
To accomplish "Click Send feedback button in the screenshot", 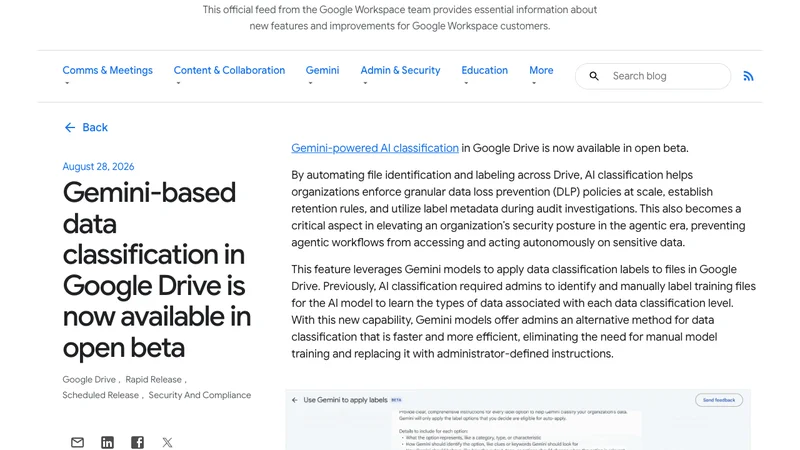I will [x=719, y=400].
